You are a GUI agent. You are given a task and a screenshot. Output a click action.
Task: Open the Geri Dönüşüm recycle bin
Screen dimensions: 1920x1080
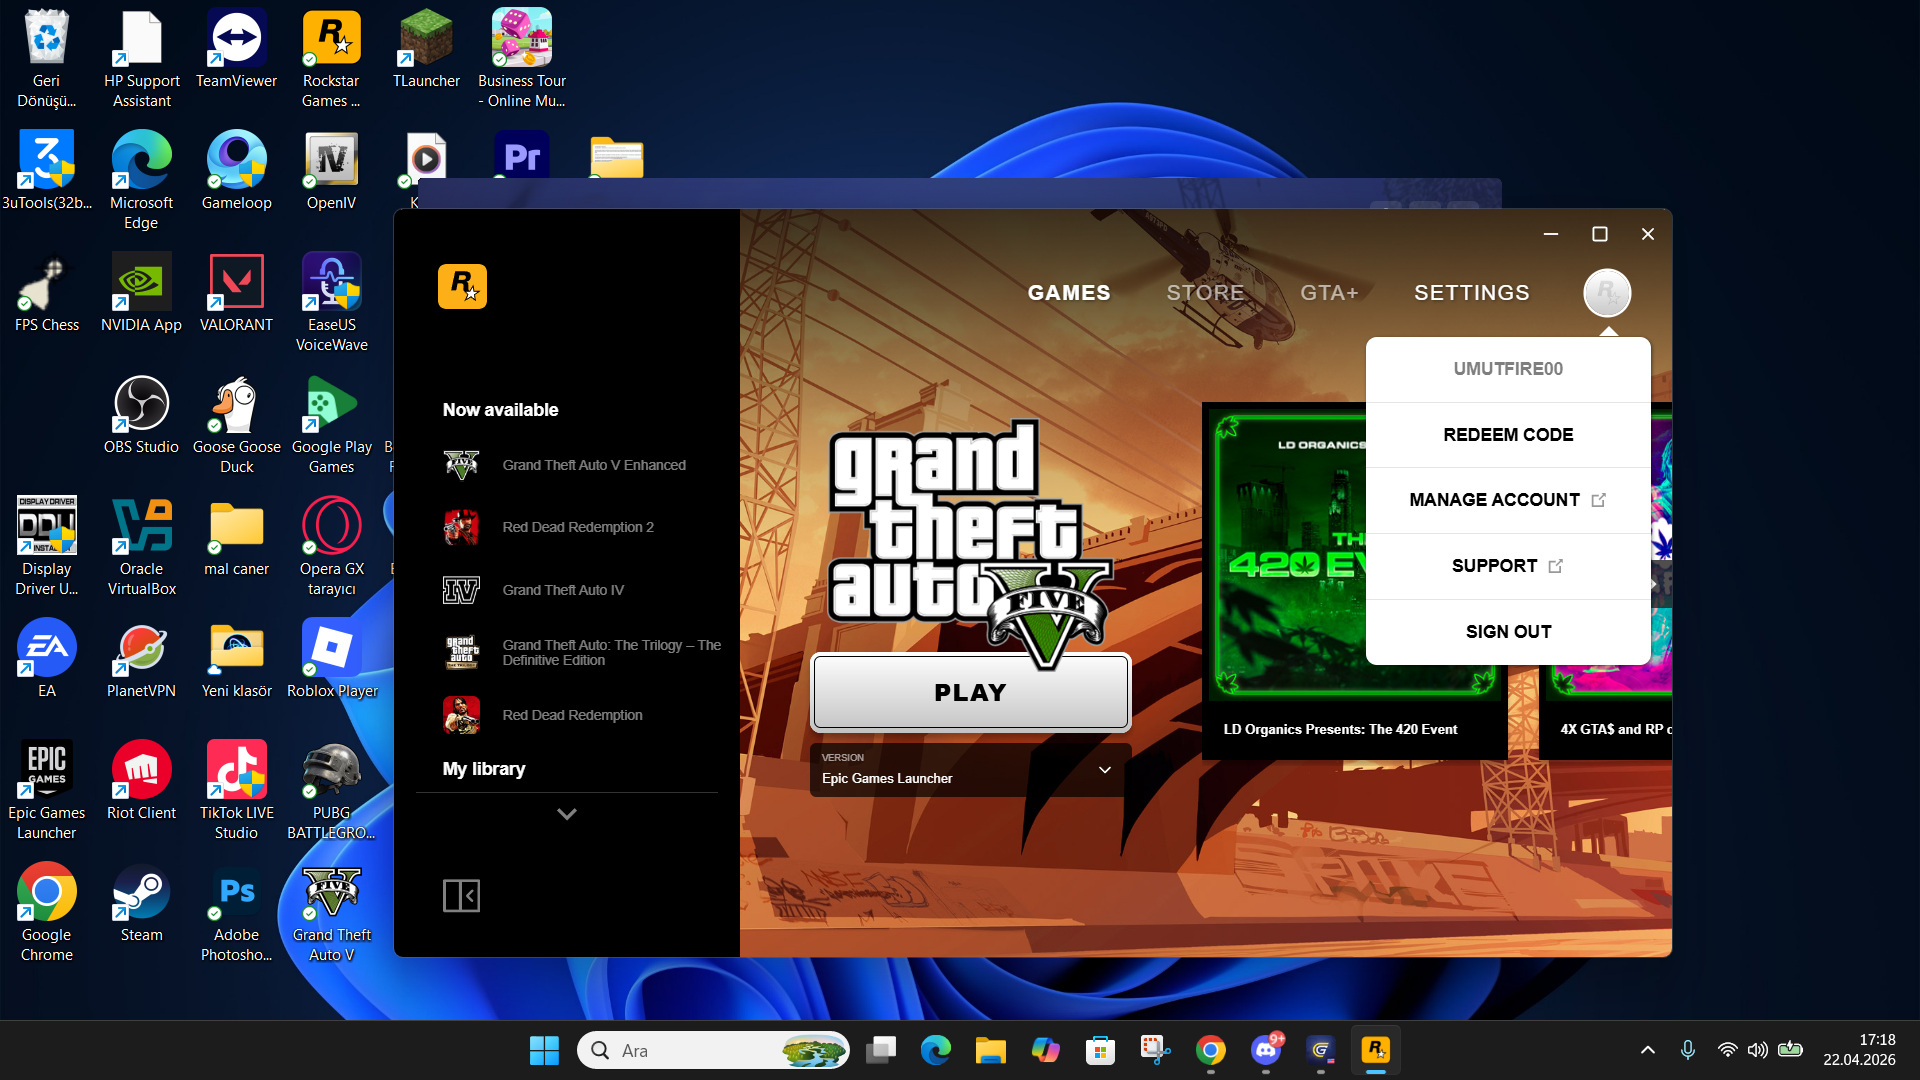46,58
